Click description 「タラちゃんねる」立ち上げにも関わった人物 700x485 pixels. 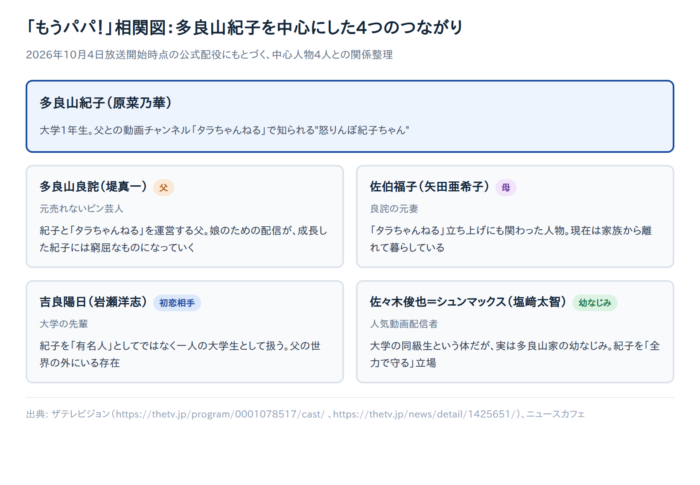coord(511,239)
